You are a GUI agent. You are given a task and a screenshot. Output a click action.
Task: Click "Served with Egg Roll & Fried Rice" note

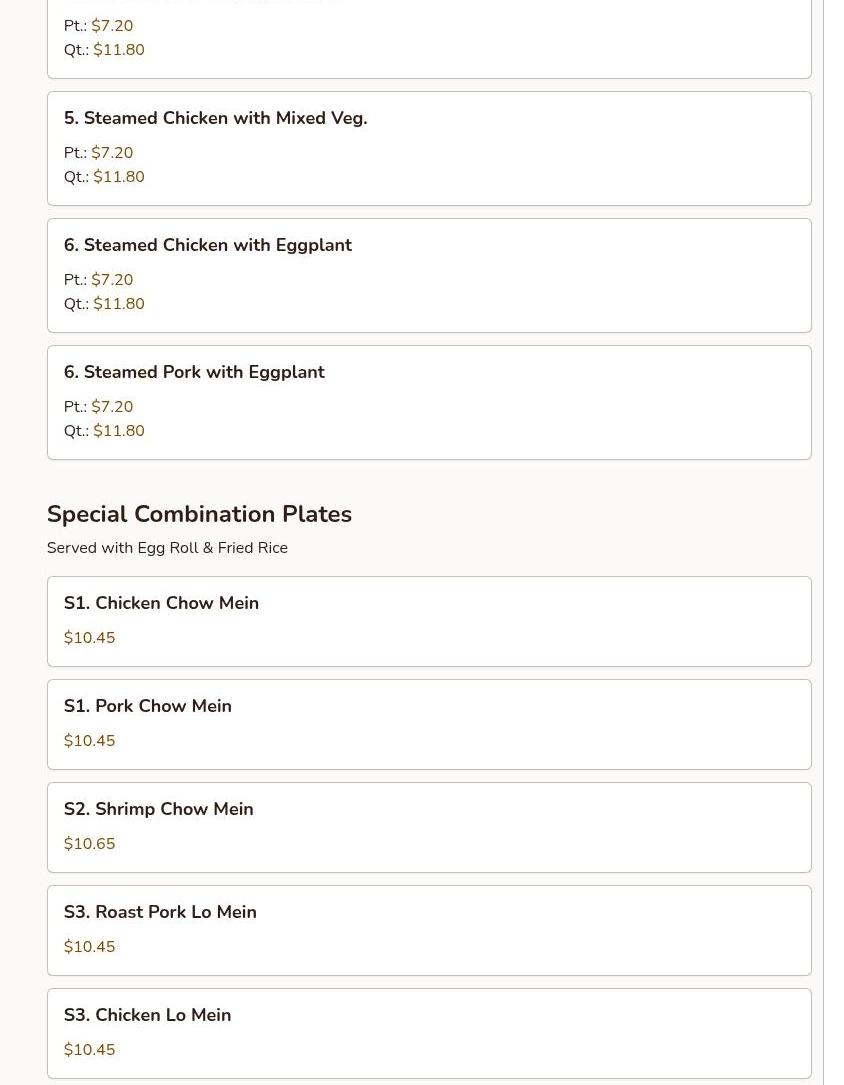coord(167,548)
